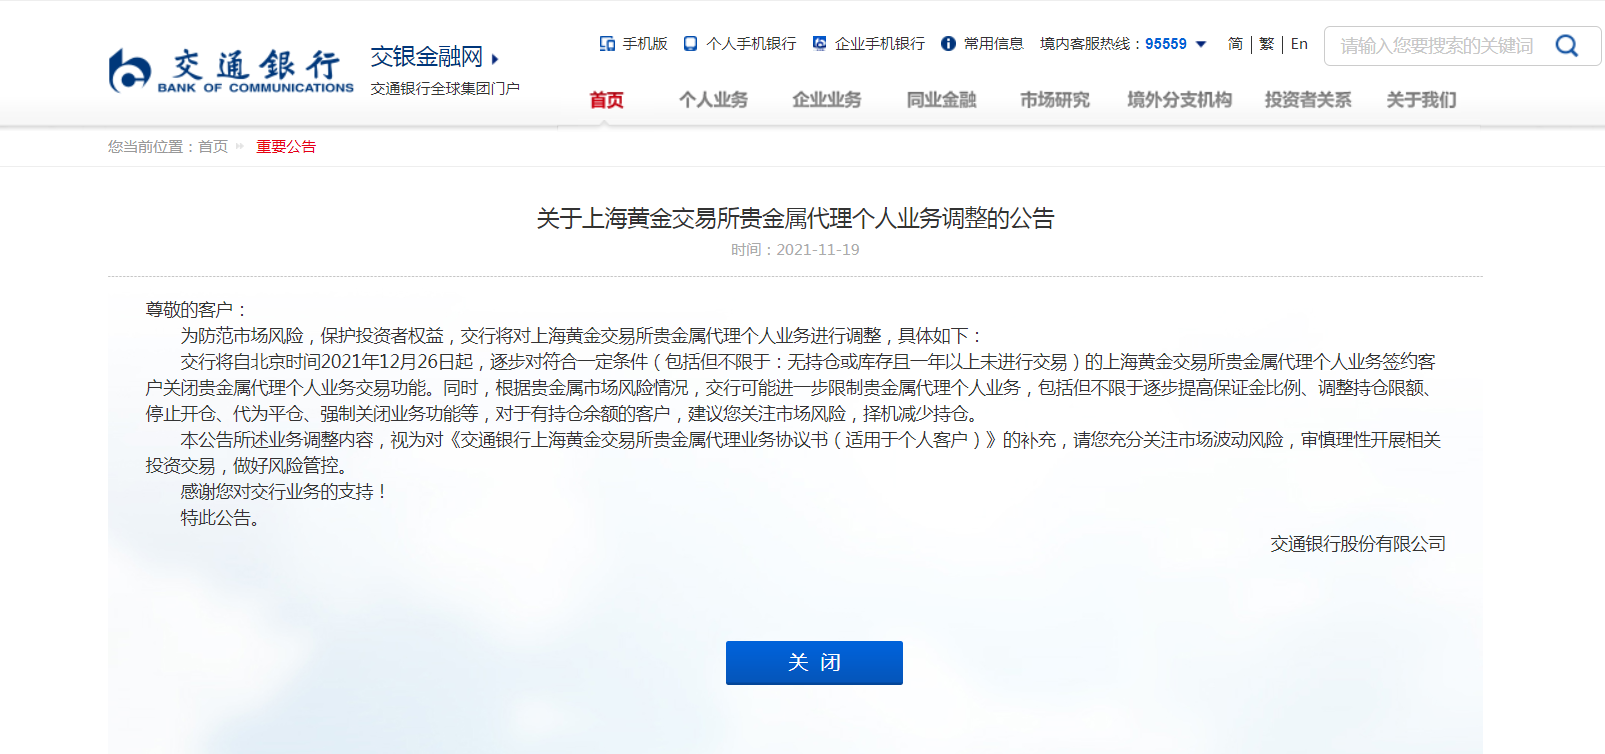1605x754 pixels.
Task: Click the greeting 尊敬的客户：
Action: point(198,310)
